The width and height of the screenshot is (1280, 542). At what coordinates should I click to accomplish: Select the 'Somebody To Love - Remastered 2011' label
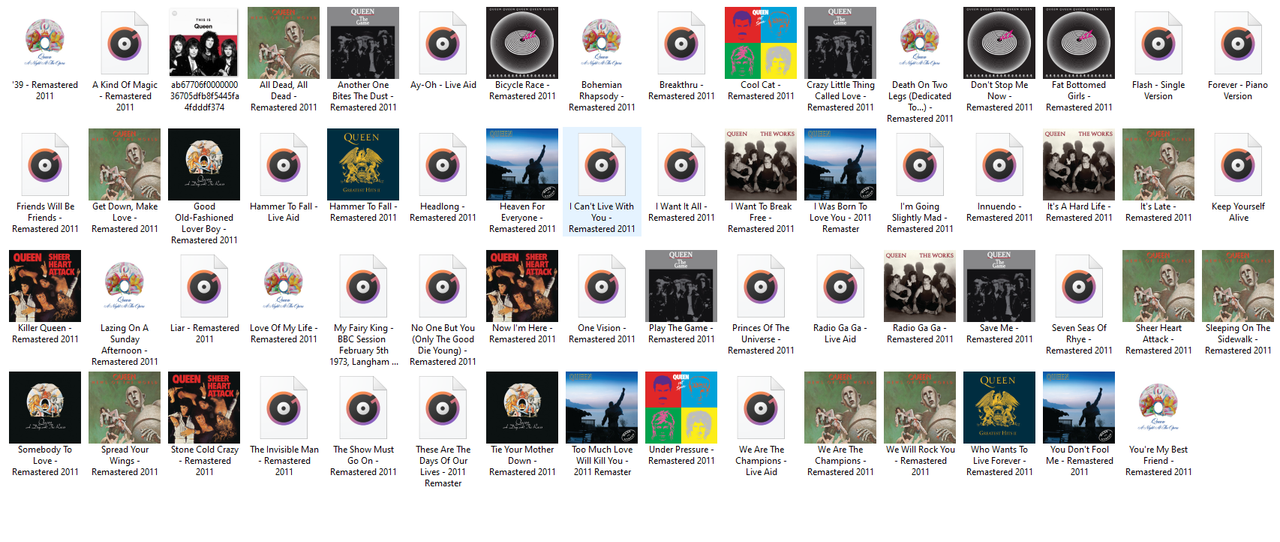click(x=45, y=461)
